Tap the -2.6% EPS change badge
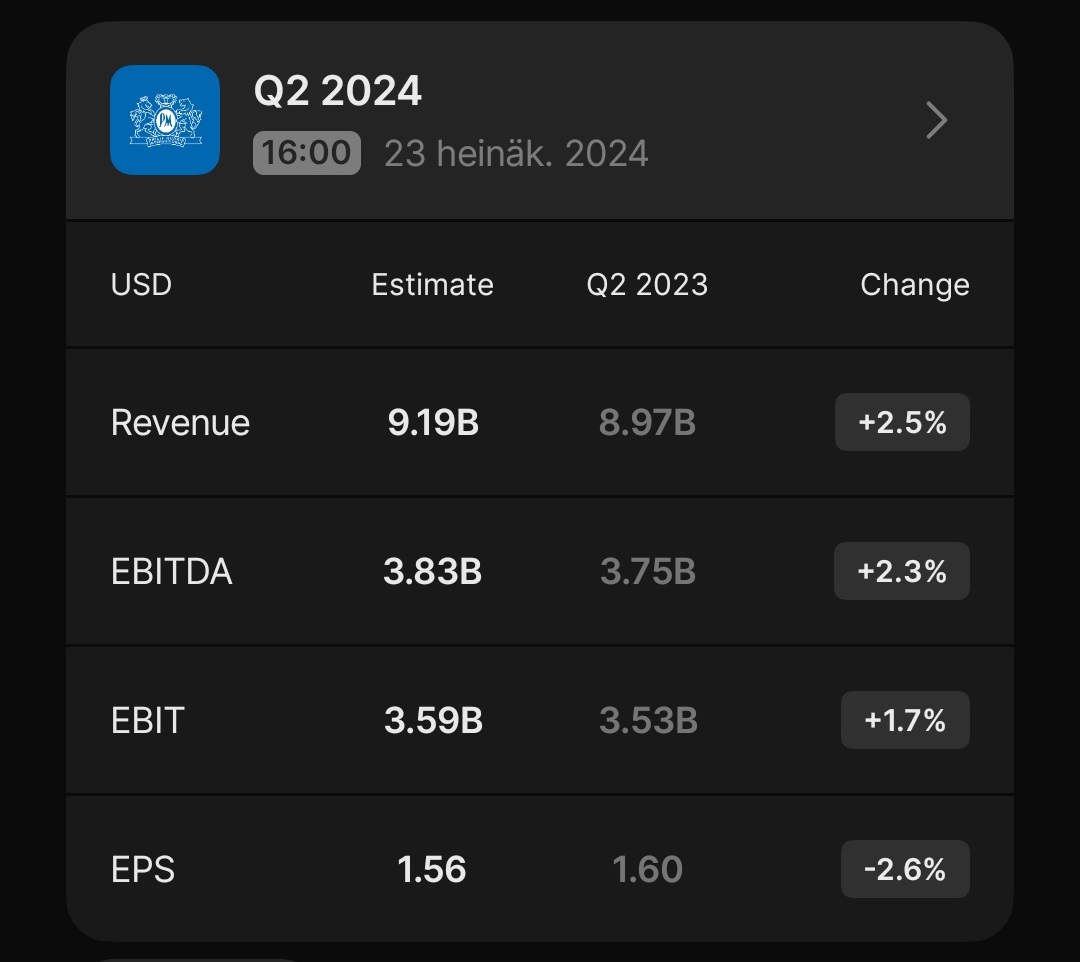The height and width of the screenshot is (962, 1080). [x=905, y=869]
